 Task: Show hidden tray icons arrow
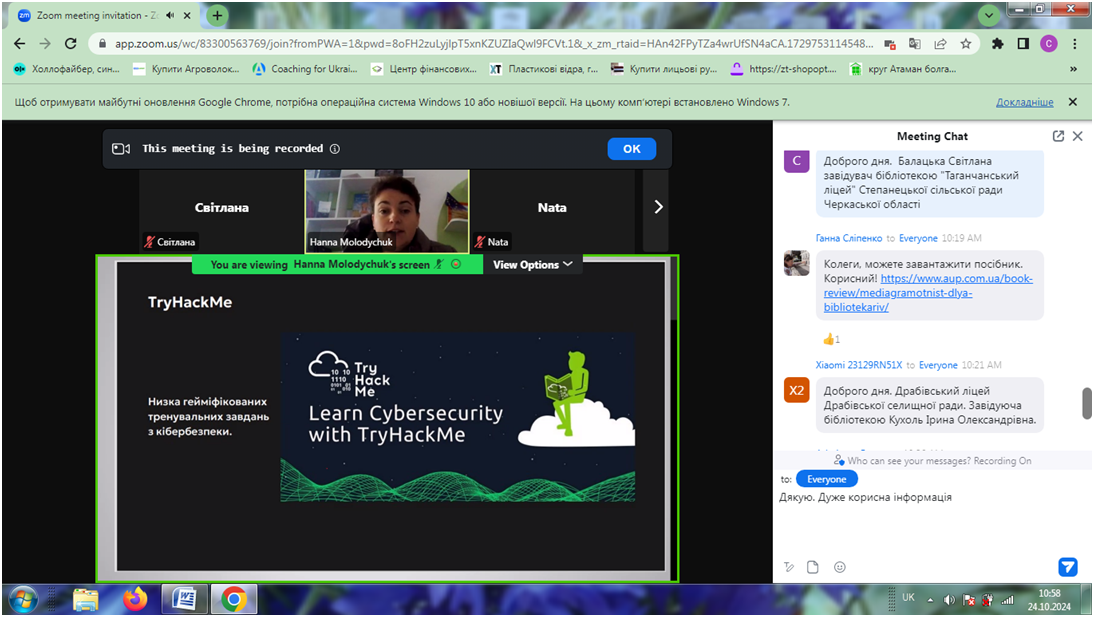[930, 600]
